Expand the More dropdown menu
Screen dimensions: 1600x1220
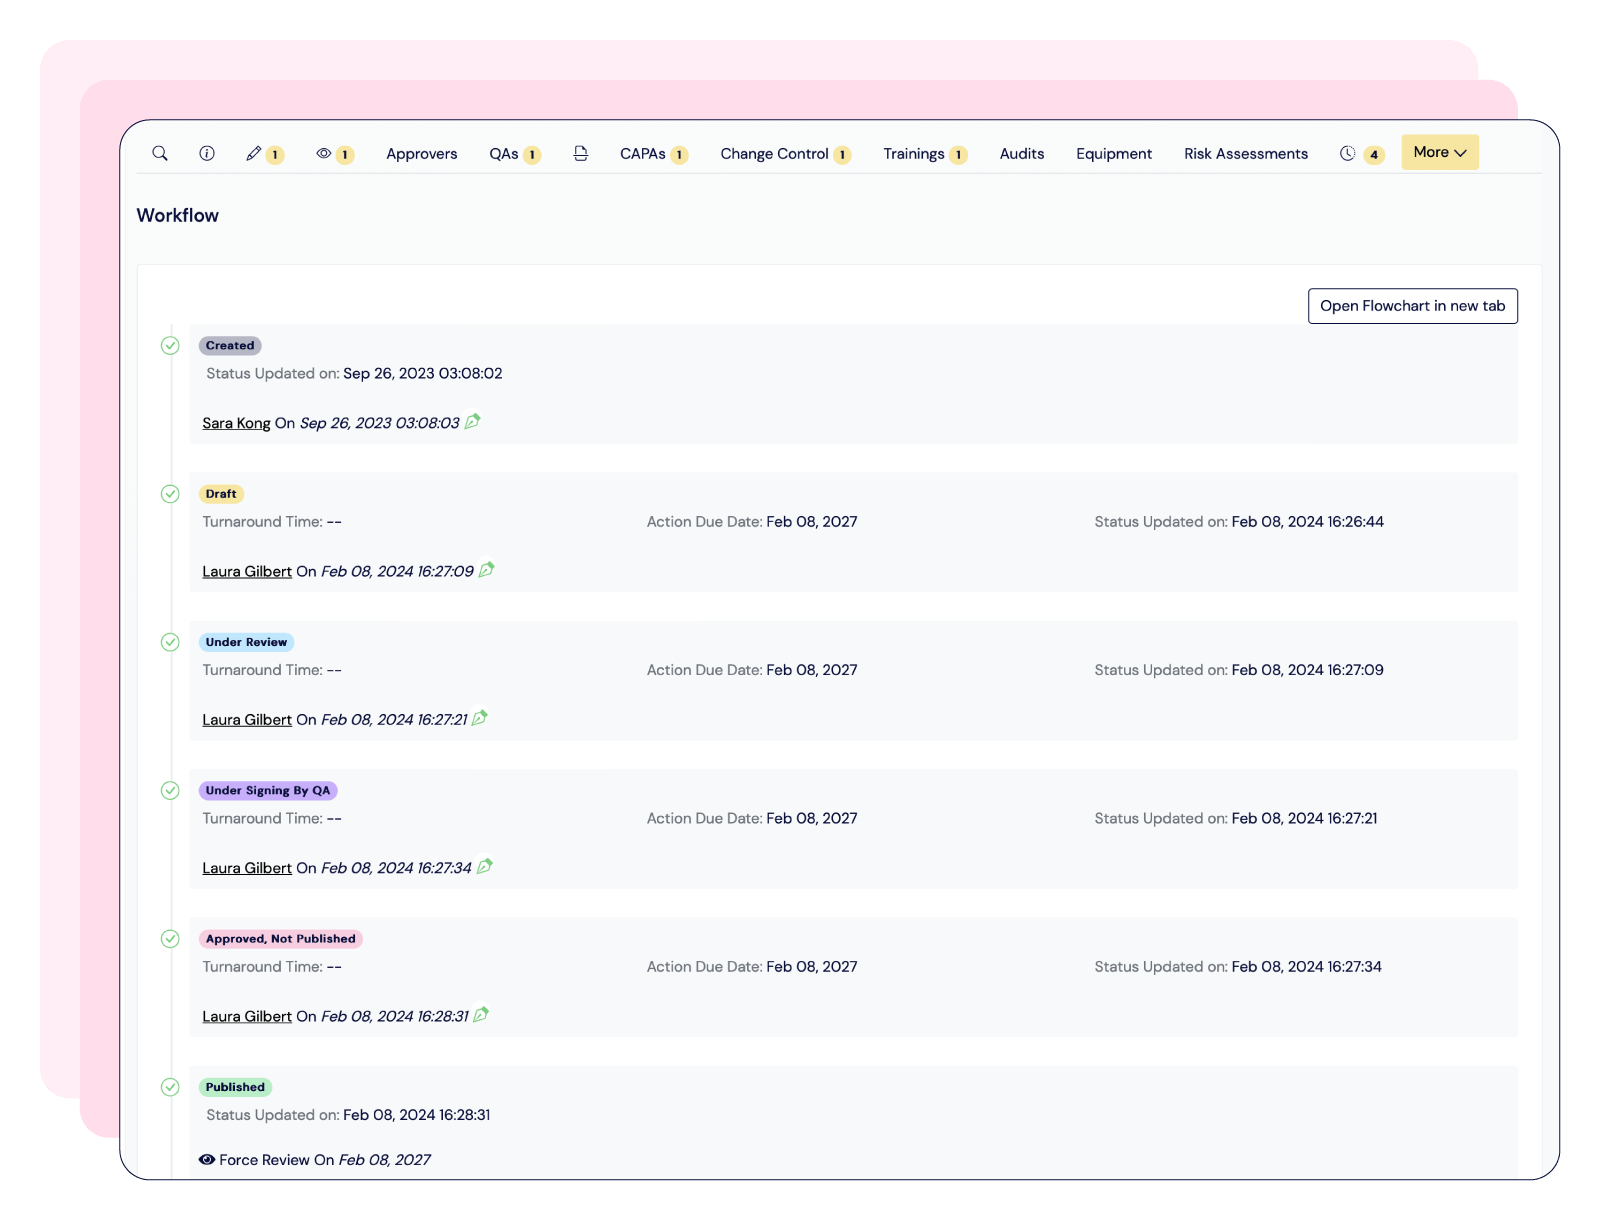pyautogui.click(x=1439, y=152)
